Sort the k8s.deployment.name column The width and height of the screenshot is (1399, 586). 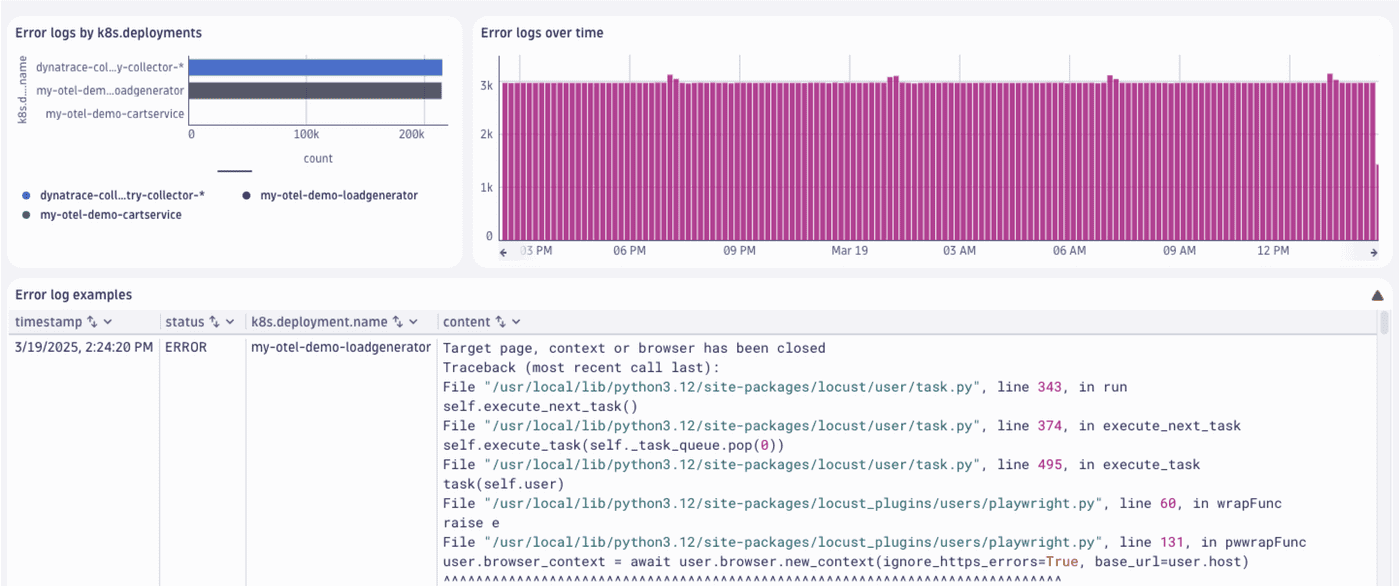click(398, 321)
